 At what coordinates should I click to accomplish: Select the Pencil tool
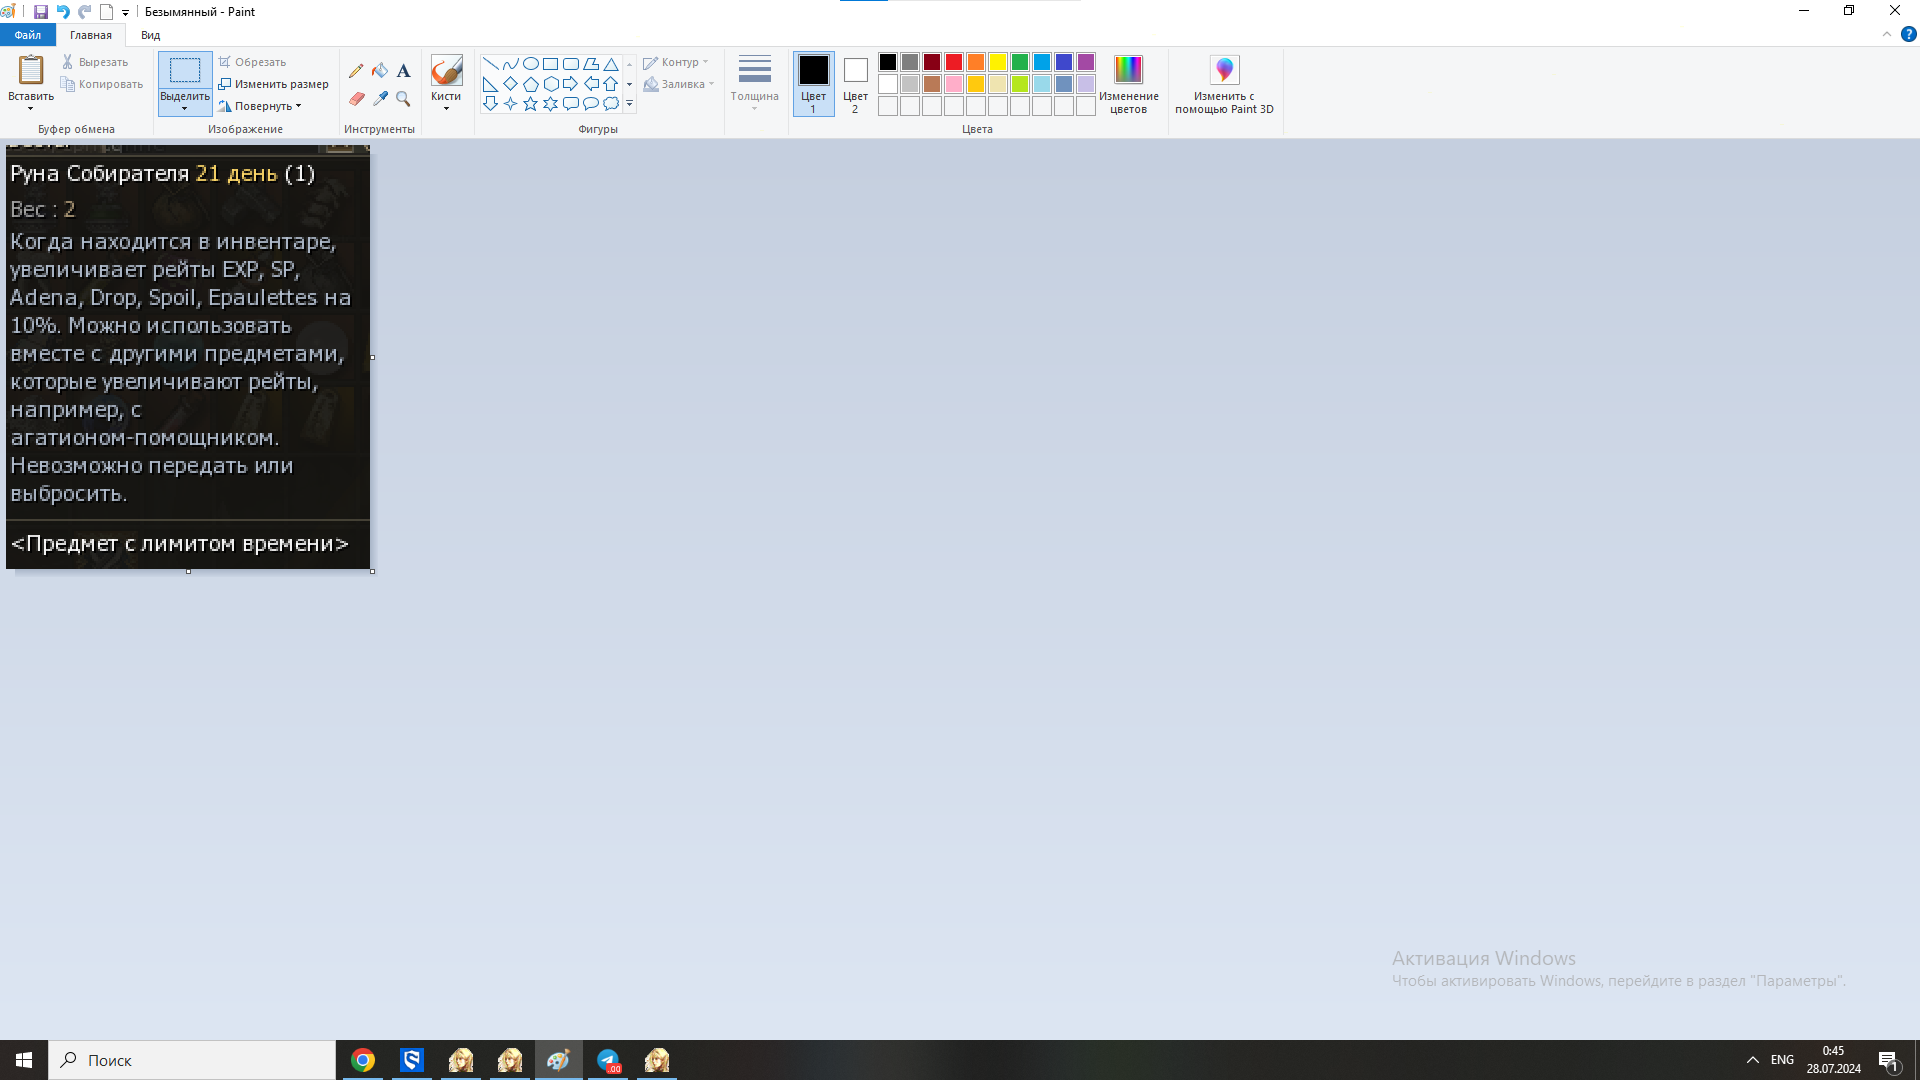click(356, 71)
